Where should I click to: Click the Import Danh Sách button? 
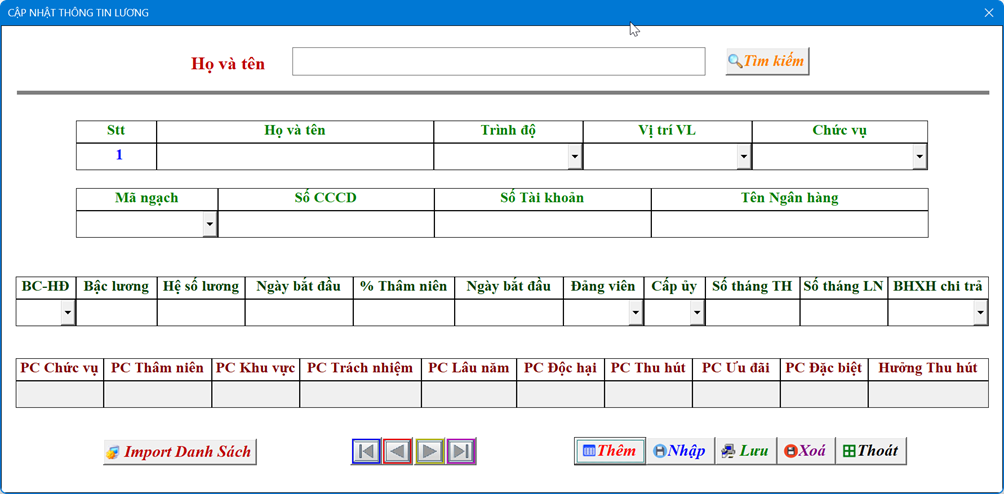(180, 452)
